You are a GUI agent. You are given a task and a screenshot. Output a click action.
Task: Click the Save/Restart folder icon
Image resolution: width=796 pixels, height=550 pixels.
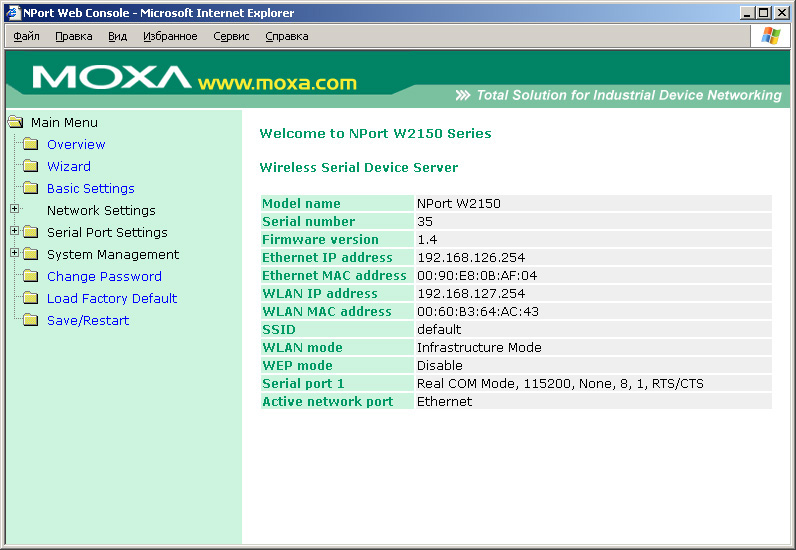coord(30,321)
